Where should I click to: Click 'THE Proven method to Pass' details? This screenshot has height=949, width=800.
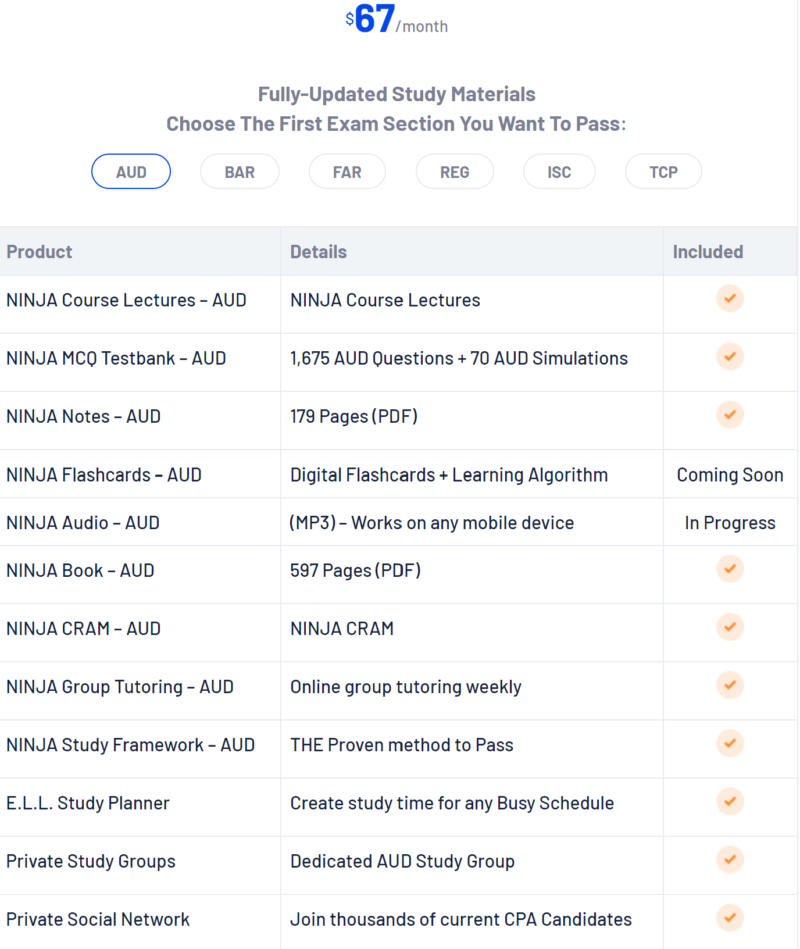[402, 745]
